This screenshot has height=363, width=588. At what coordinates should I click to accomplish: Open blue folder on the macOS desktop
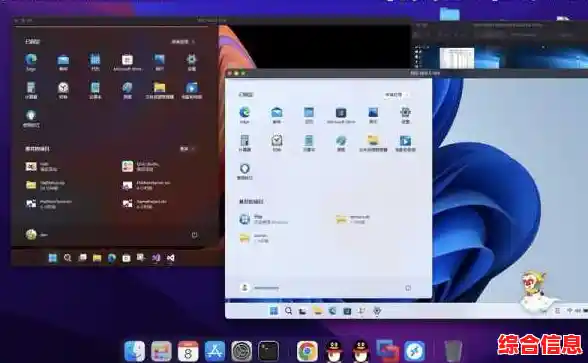[449, 14]
